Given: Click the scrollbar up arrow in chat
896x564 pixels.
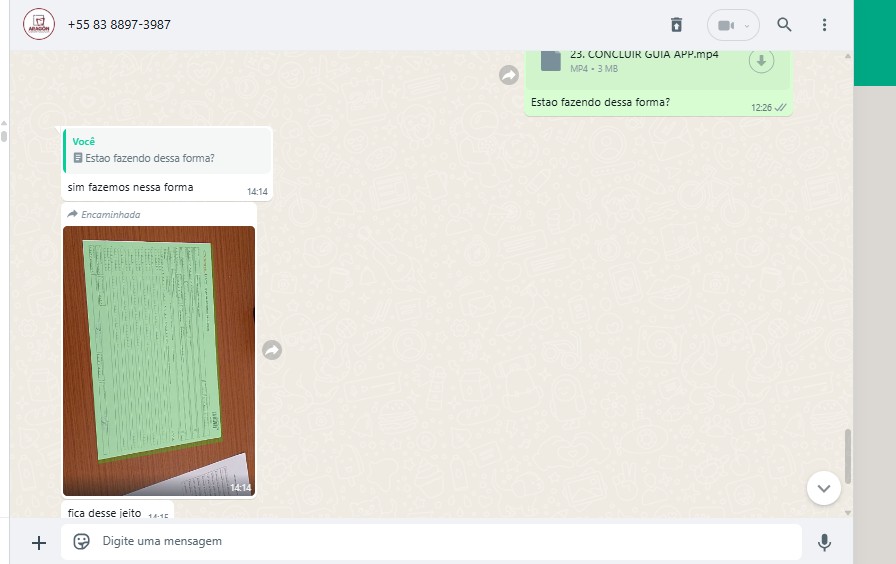Looking at the screenshot, I should pos(847,56).
